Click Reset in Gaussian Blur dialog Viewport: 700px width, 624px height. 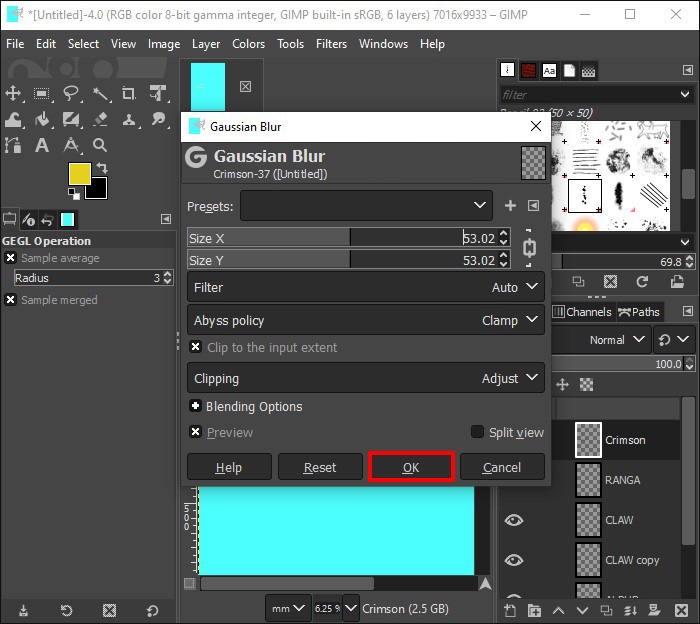(x=320, y=467)
